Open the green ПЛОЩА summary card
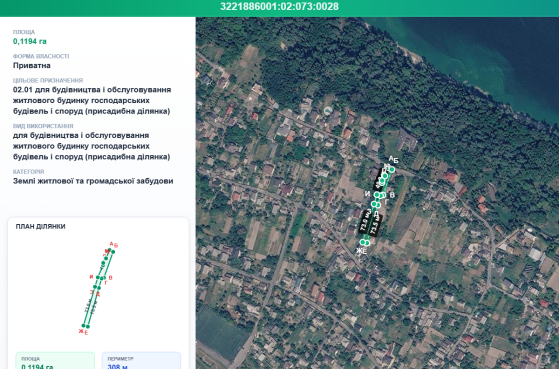Image resolution: width=559 pixels, height=369 pixels. (55, 360)
